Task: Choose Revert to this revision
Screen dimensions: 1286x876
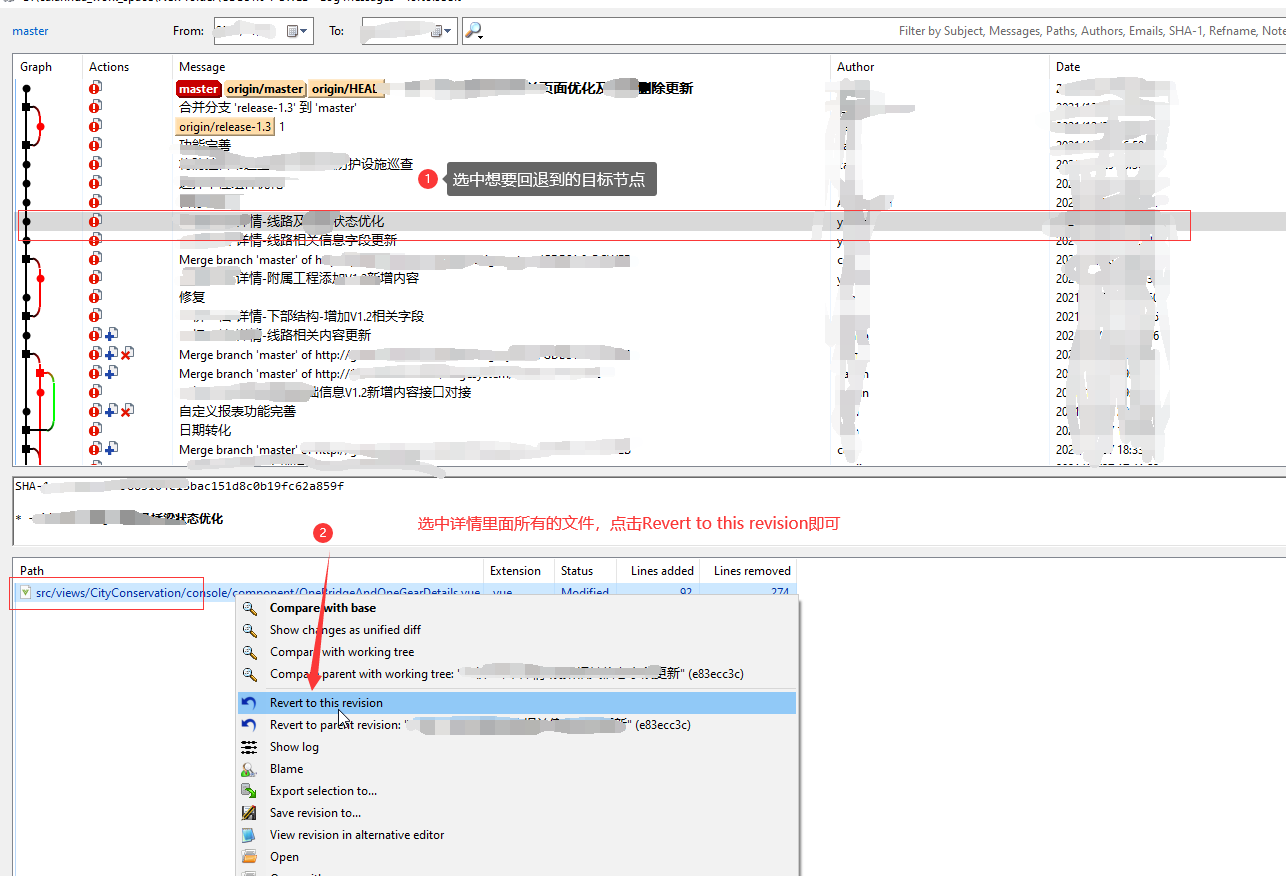Action: tap(517, 703)
